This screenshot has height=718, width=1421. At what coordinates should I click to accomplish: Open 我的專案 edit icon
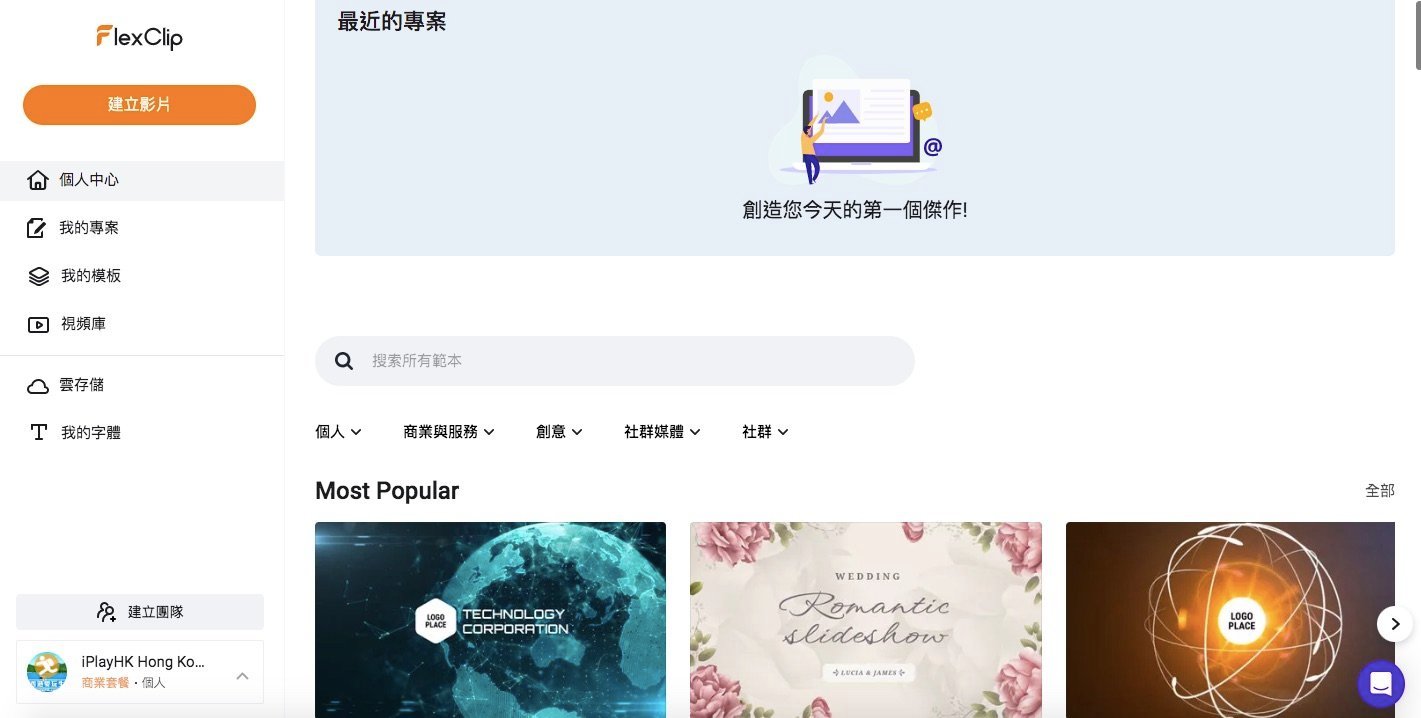pos(36,228)
